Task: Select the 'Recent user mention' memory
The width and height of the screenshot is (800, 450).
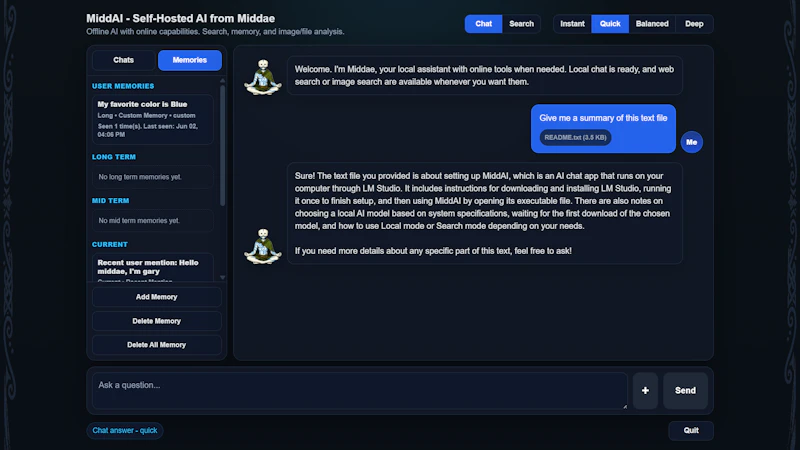Action: pyautogui.click(x=153, y=268)
